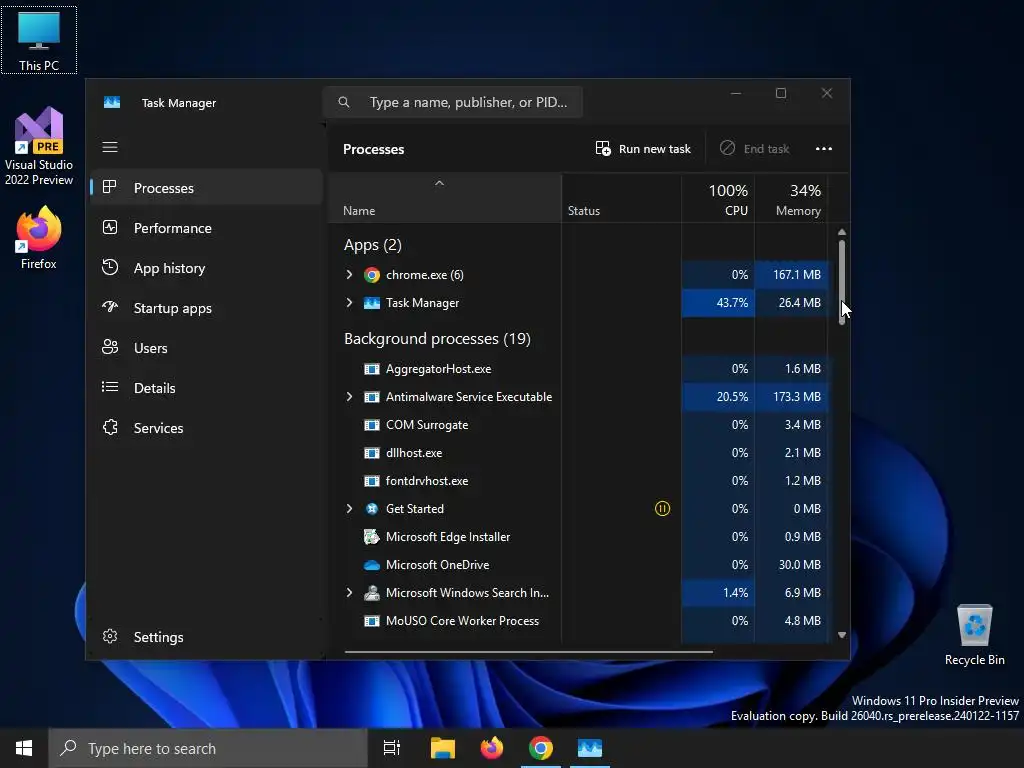Click the taskbar 'Type here to search' box
Viewport: 1024px width, 768px height.
(x=208, y=748)
